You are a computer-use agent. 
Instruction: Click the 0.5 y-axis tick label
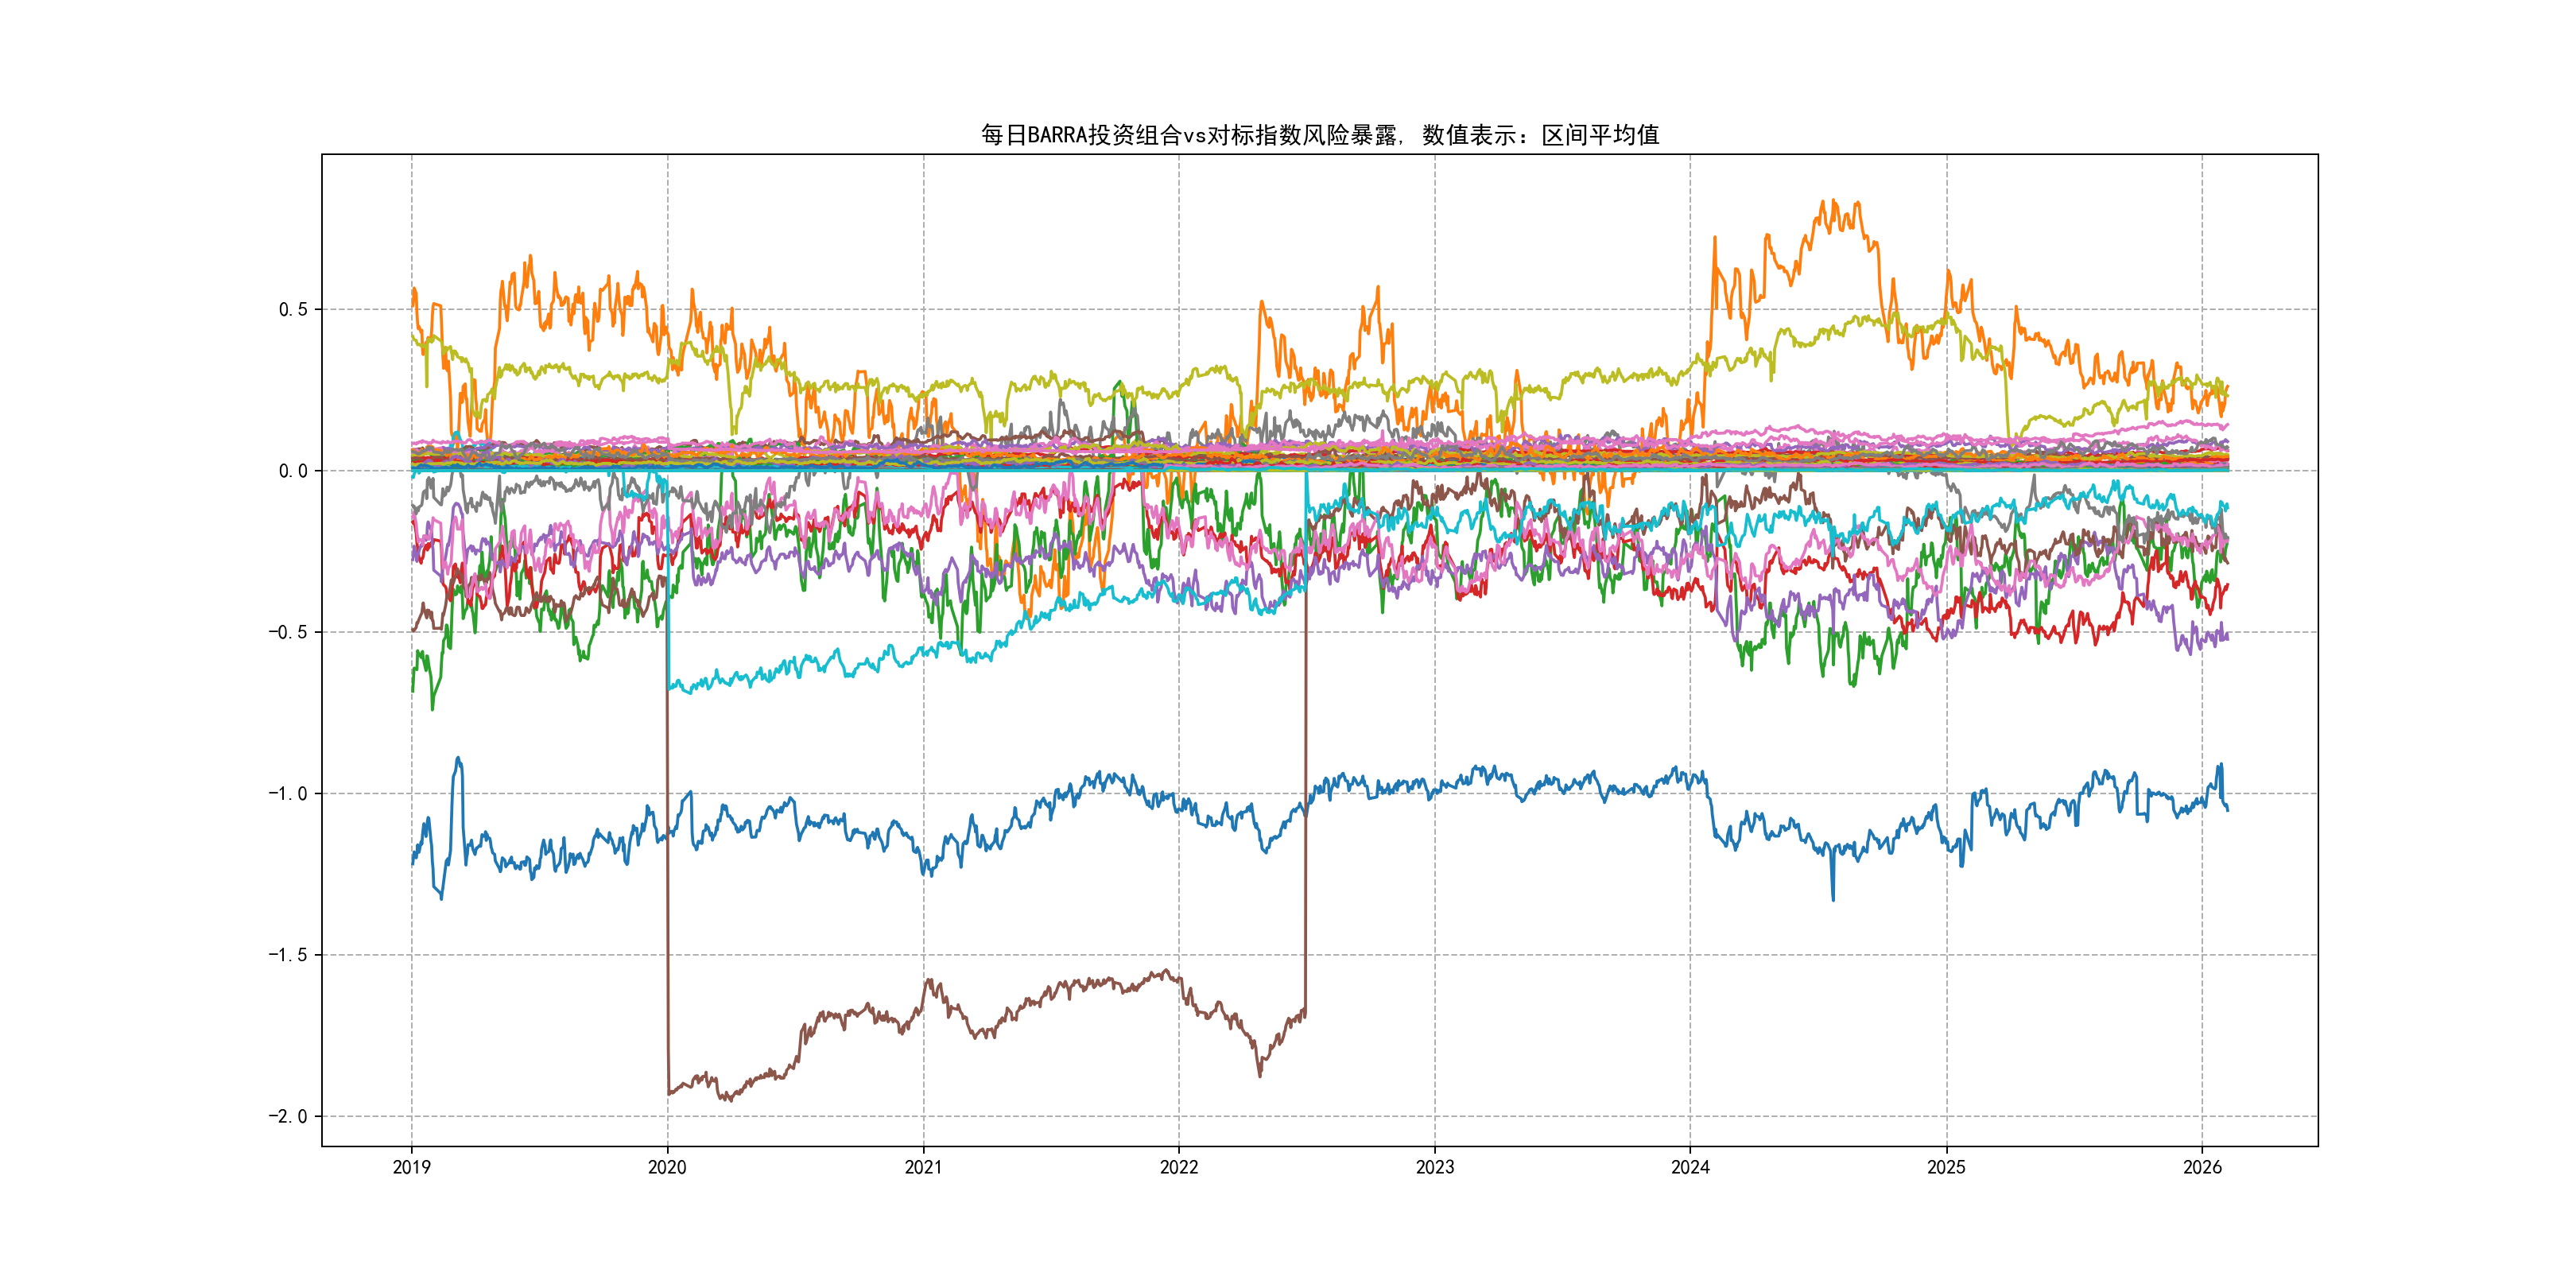292,309
